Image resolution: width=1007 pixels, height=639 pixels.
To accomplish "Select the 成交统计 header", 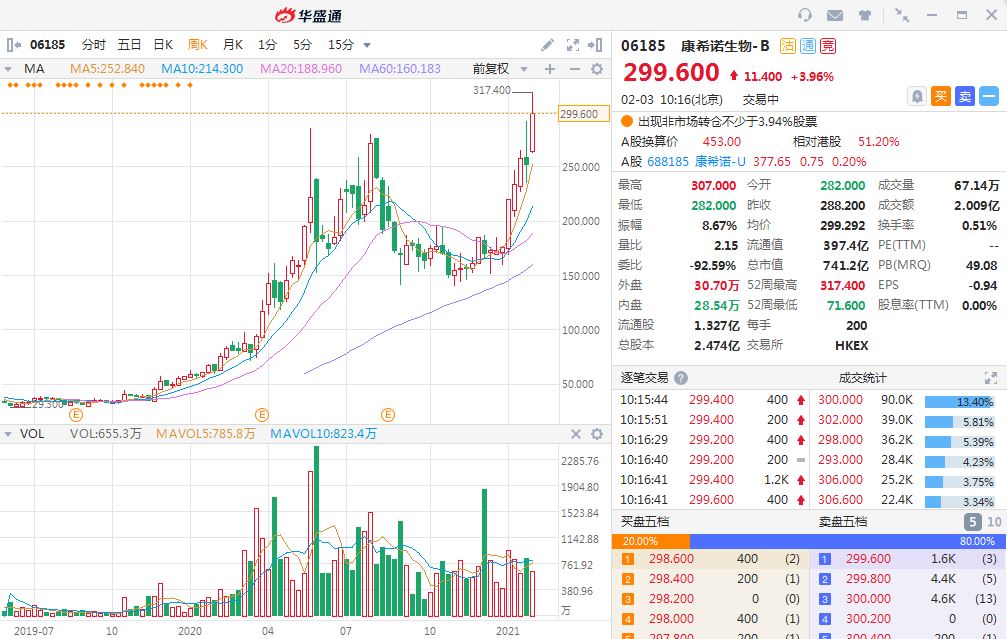I will click(x=862, y=378).
